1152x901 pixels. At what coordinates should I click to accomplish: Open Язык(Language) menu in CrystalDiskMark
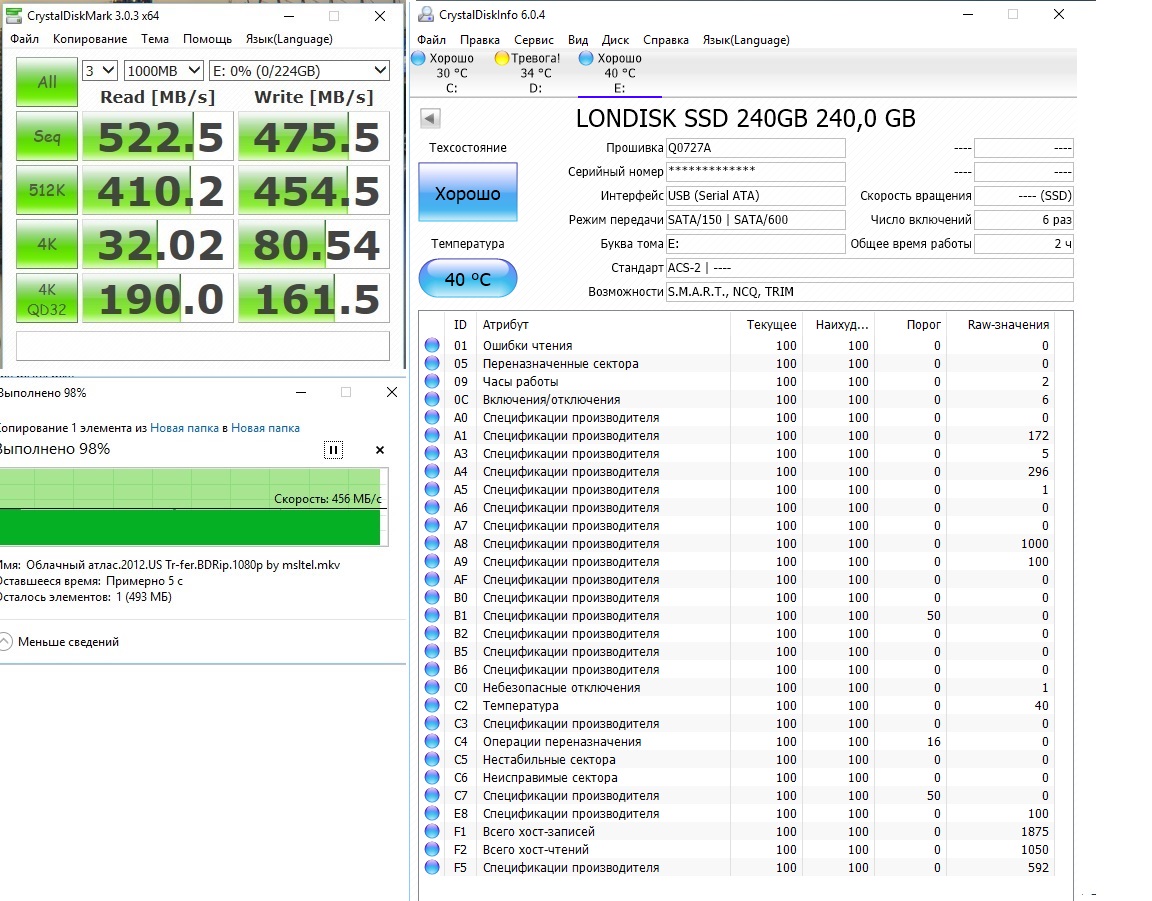289,39
